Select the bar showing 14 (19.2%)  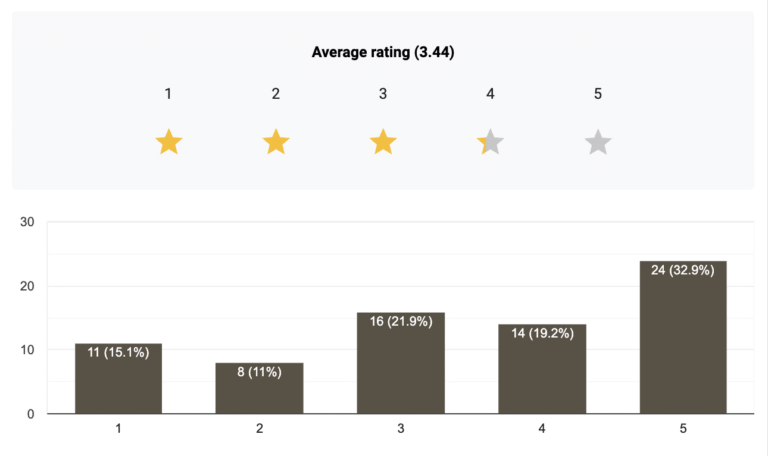click(x=542, y=370)
